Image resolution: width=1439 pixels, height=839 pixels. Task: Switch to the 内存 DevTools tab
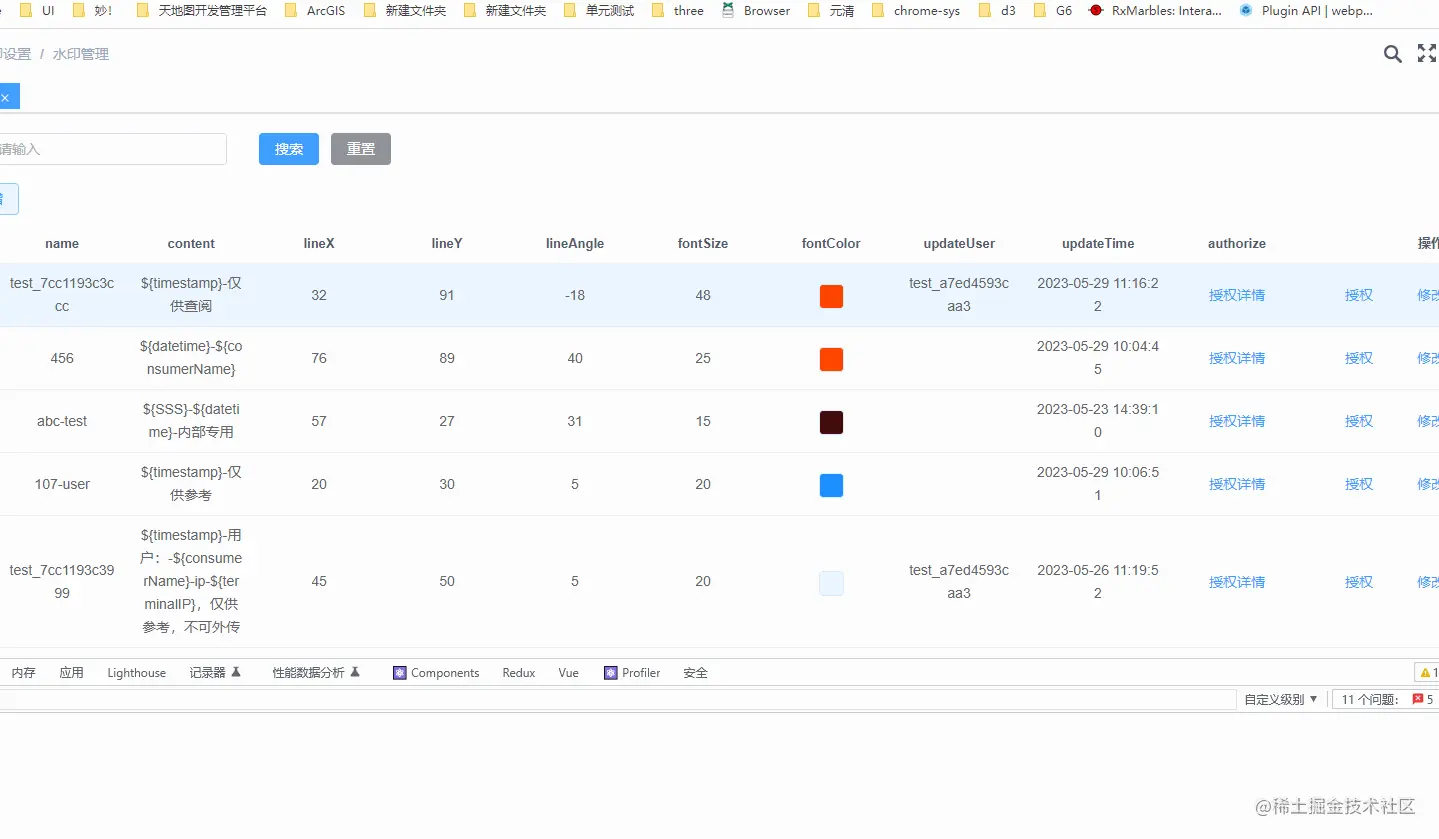point(23,673)
